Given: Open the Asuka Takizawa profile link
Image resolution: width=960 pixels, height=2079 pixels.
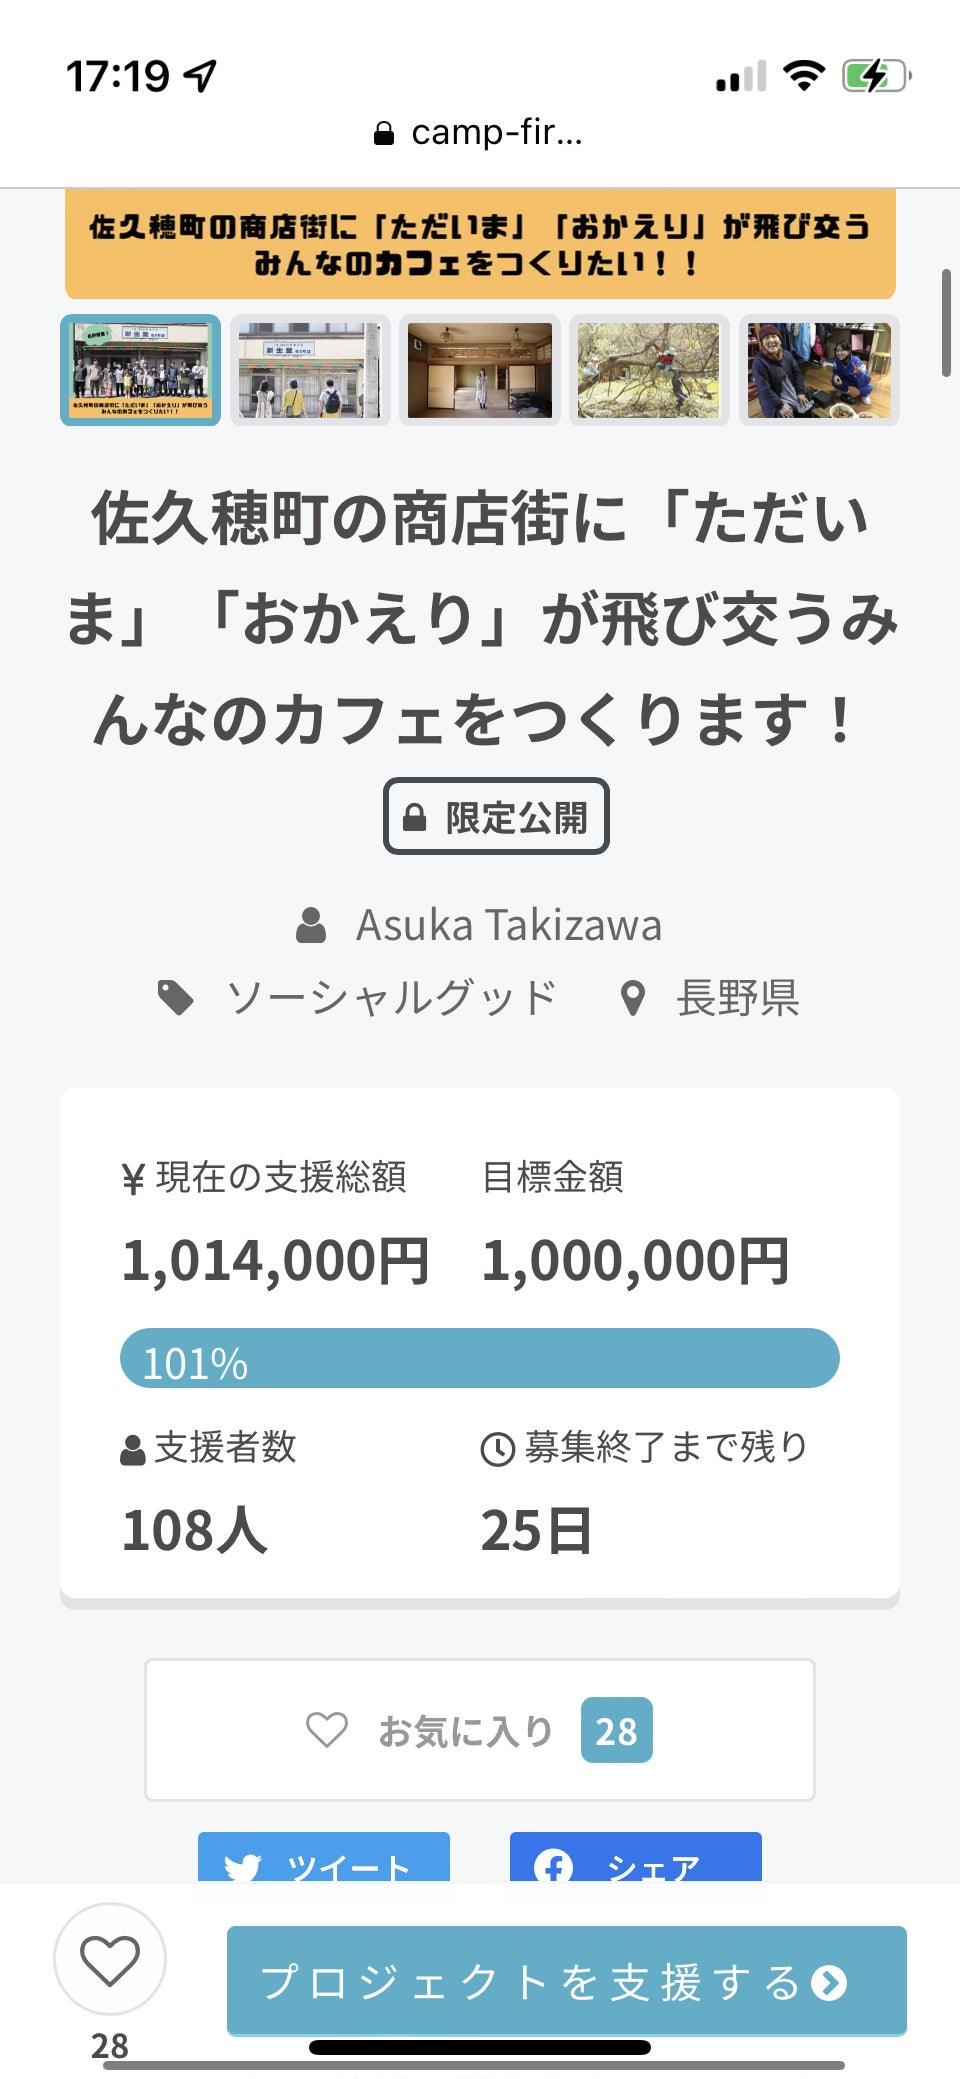Looking at the screenshot, I should coord(508,925).
